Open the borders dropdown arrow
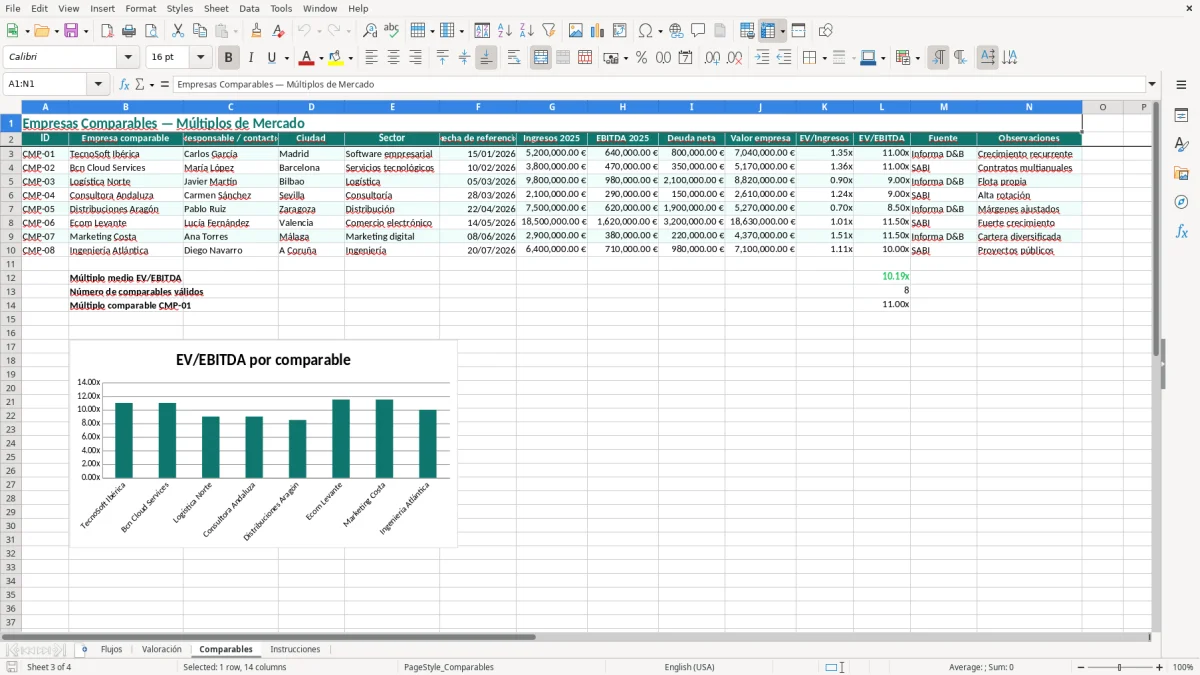The width and height of the screenshot is (1200, 675). point(824,58)
